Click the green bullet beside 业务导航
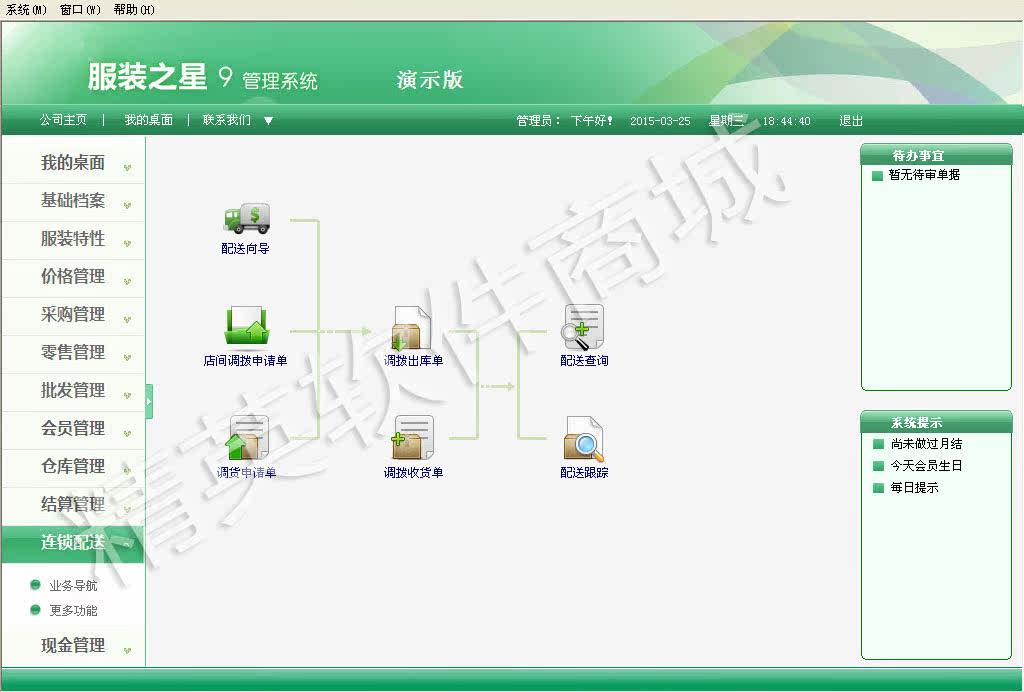 pos(35,585)
